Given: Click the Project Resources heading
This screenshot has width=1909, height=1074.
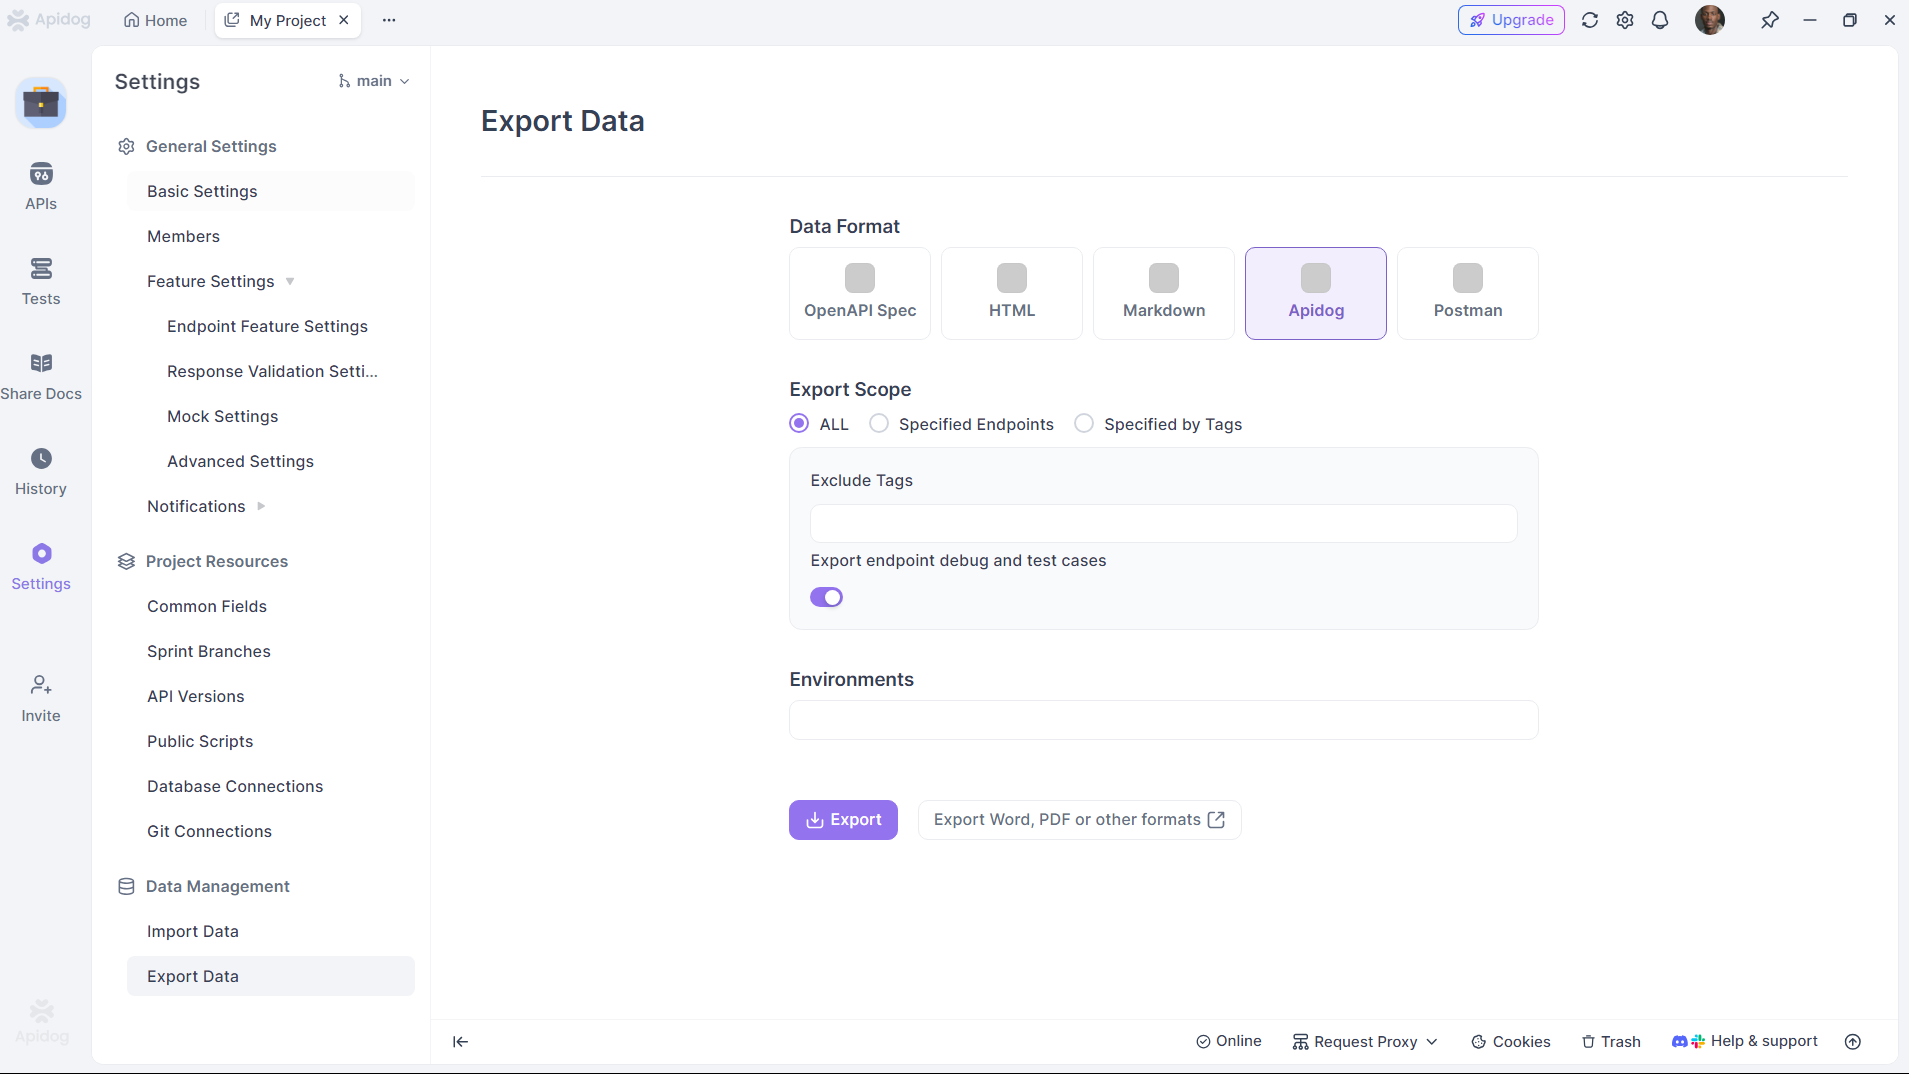Looking at the screenshot, I should (217, 561).
